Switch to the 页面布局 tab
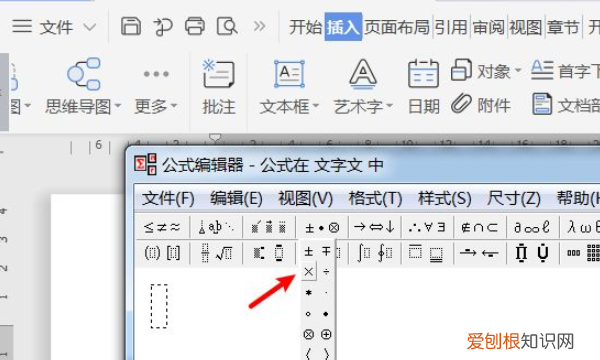The height and width of the screenshot is (360, 600). [x=397, y=27]
